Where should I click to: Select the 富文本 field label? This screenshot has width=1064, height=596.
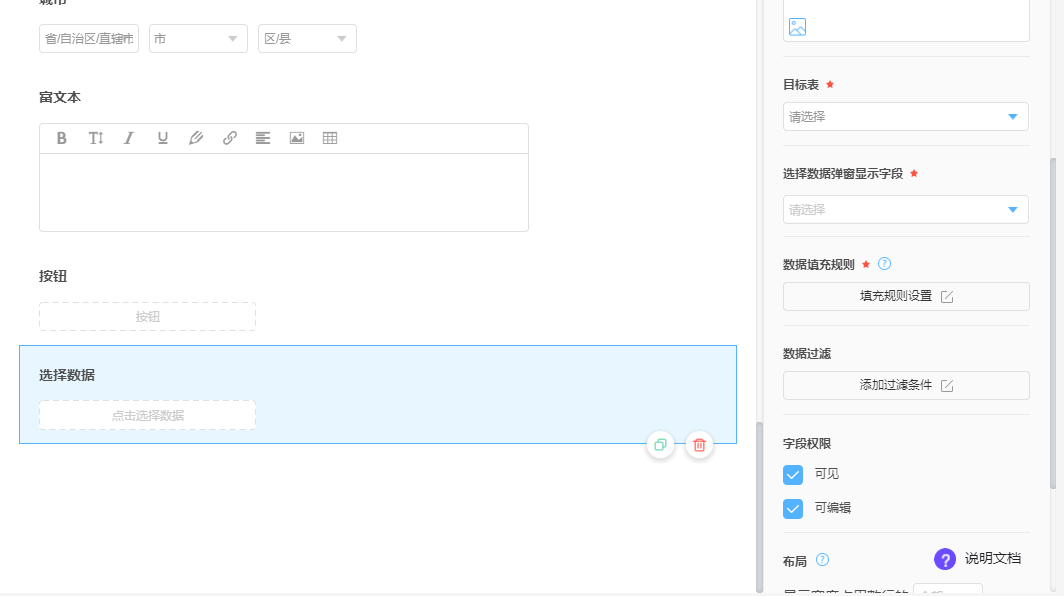point(60,97)
